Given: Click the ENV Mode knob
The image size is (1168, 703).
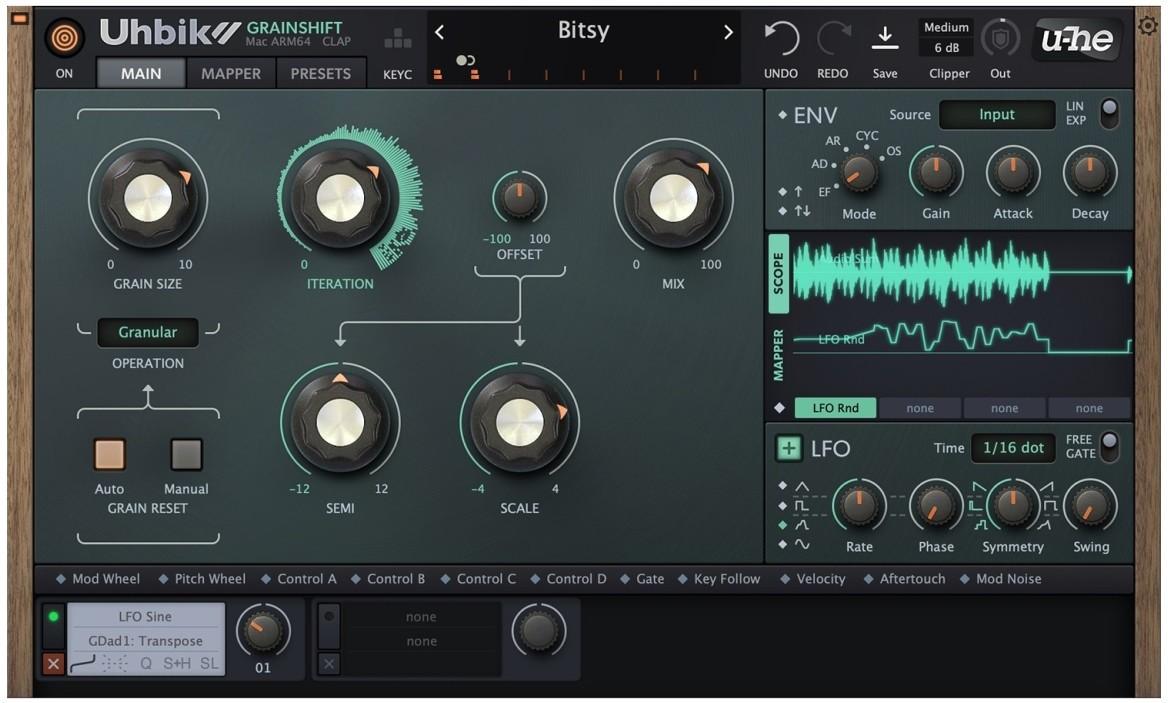Looking at the screenshot, I should [859, 173].
